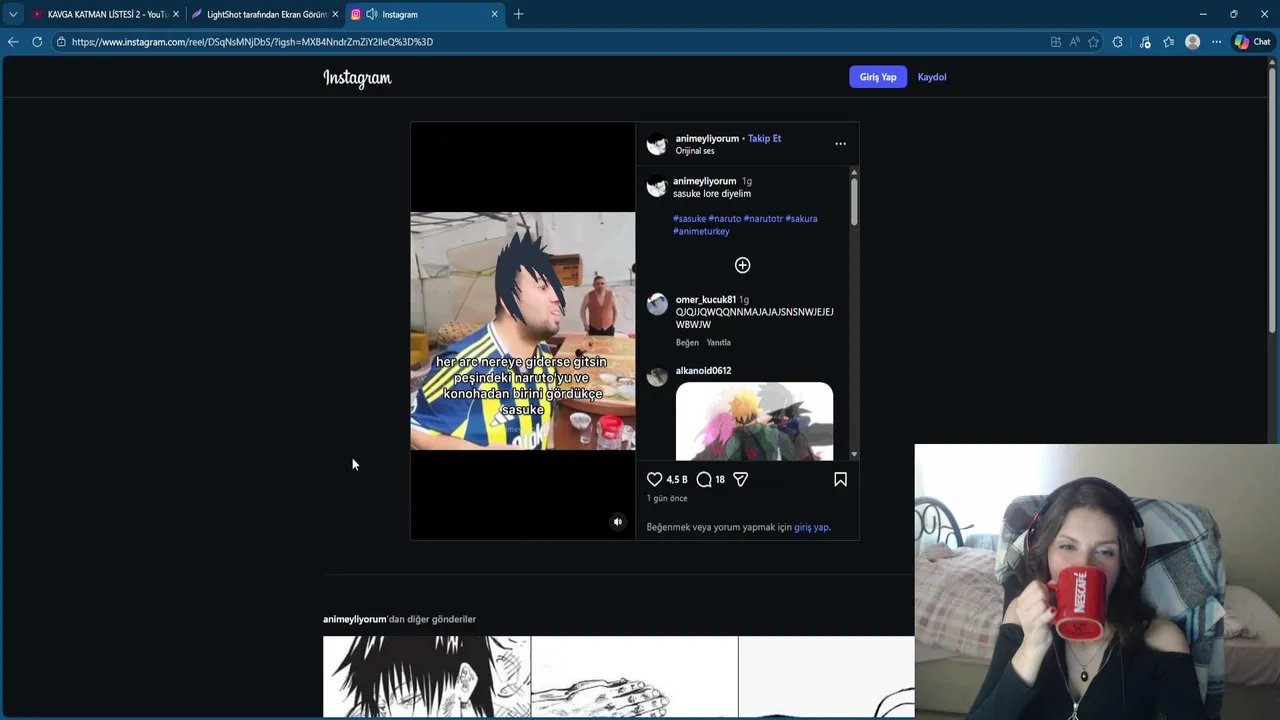
Task: Add page to favorites star
Action: (1094, 42)
